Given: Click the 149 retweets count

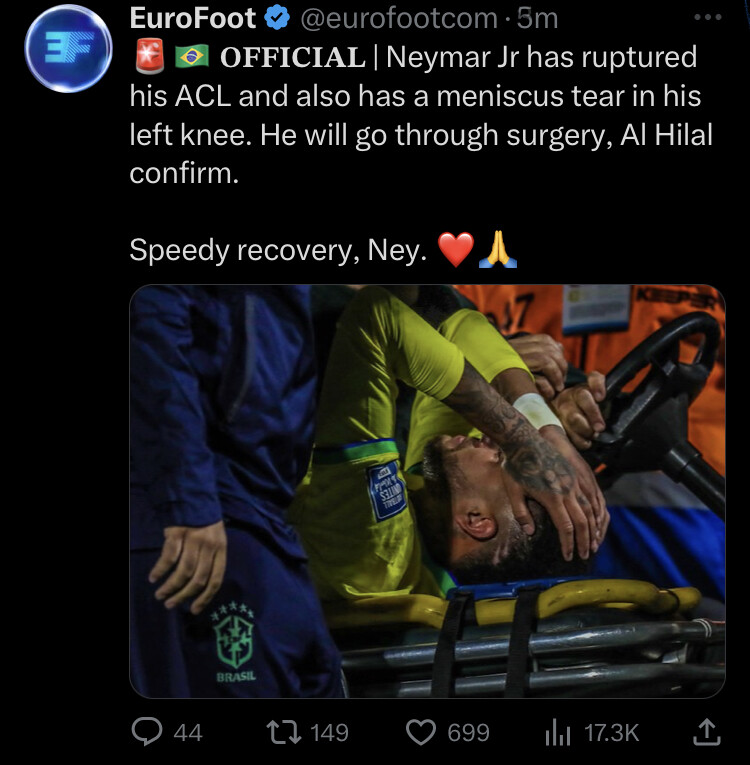Looking at the screenshot, I should point(329,733).
